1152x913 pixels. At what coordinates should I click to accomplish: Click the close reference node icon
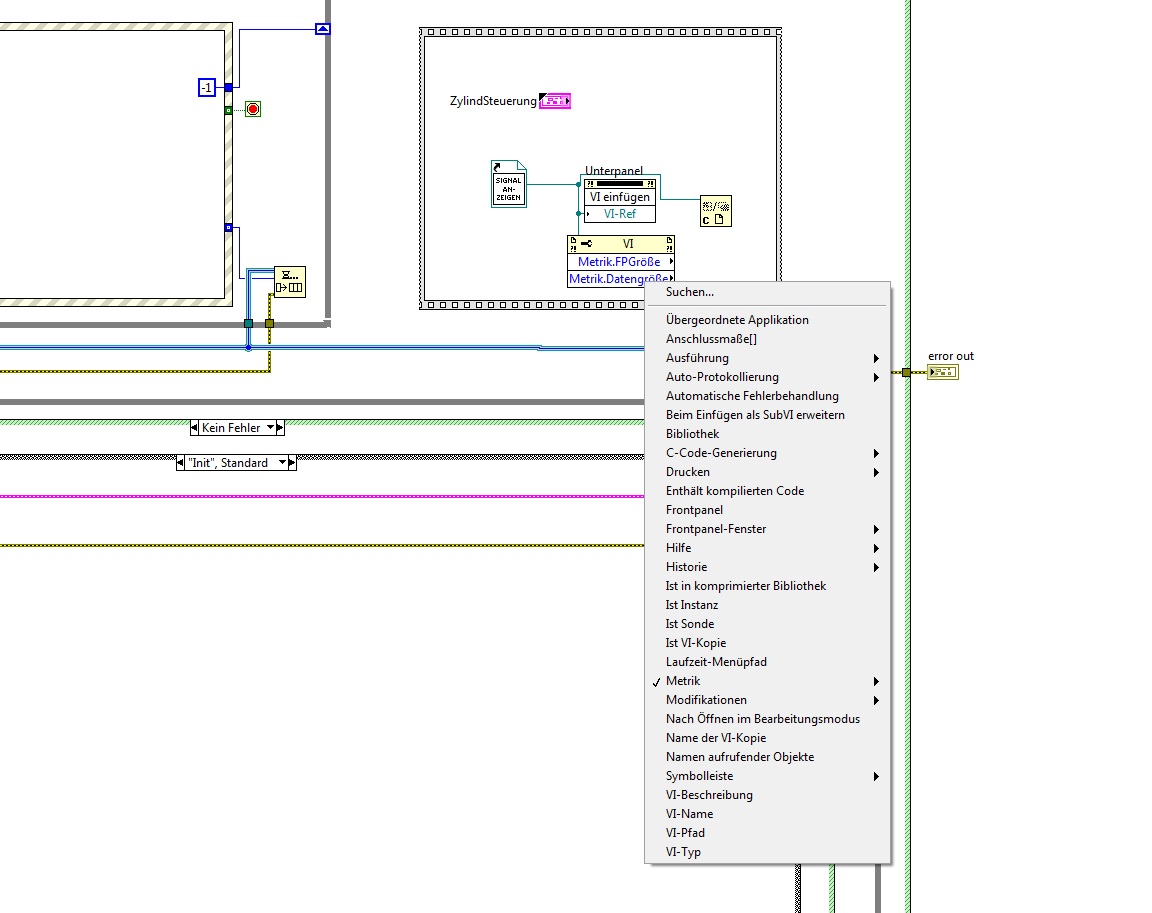tap(716, 211)
